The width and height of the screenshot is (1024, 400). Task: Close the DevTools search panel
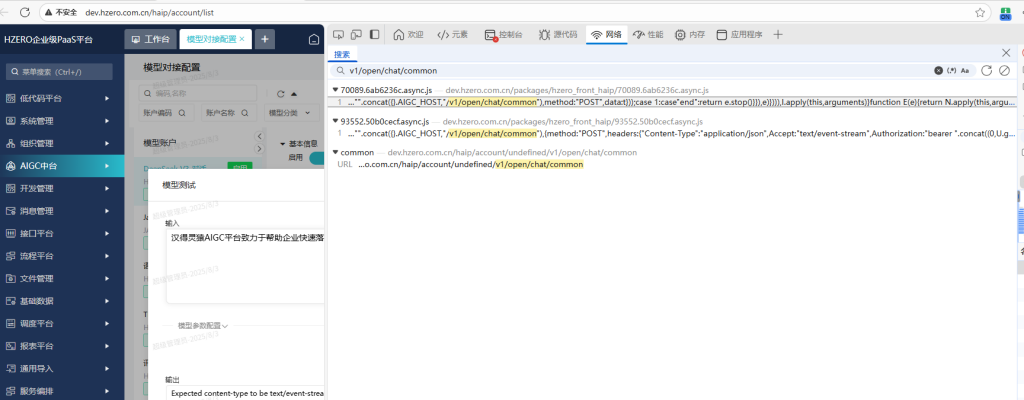pos(1006,53)
